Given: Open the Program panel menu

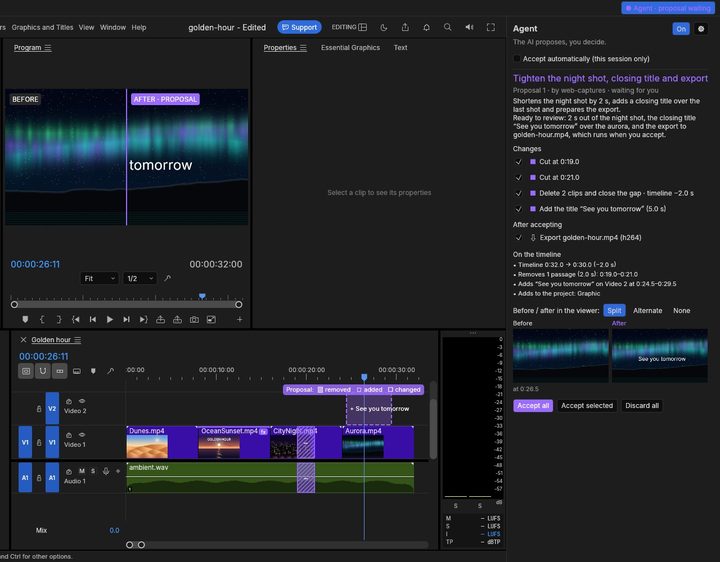Looking at the screenshot, I should pyautogui.click(x=48, y=48).
